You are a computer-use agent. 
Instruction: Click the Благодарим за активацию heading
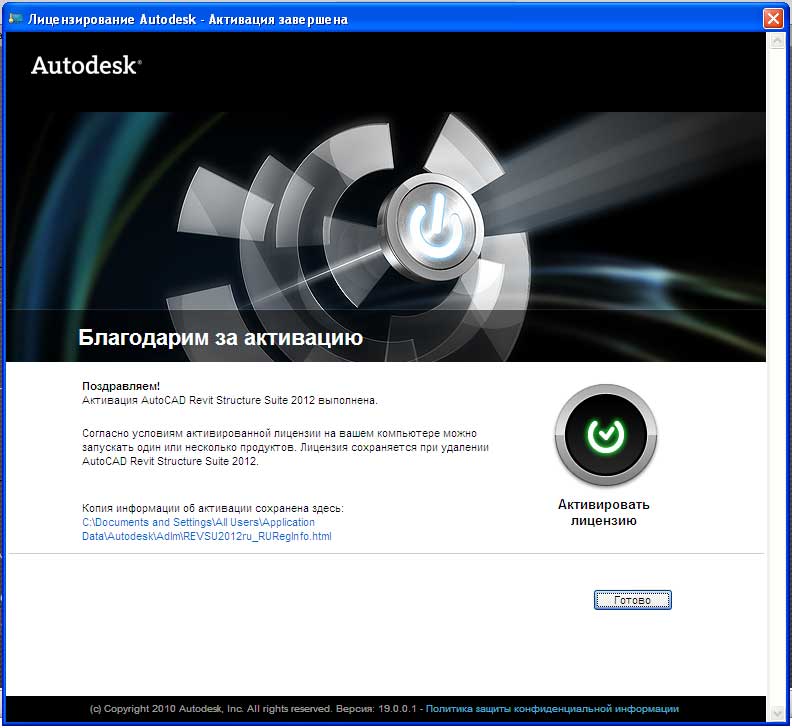[x=220, y=338]
